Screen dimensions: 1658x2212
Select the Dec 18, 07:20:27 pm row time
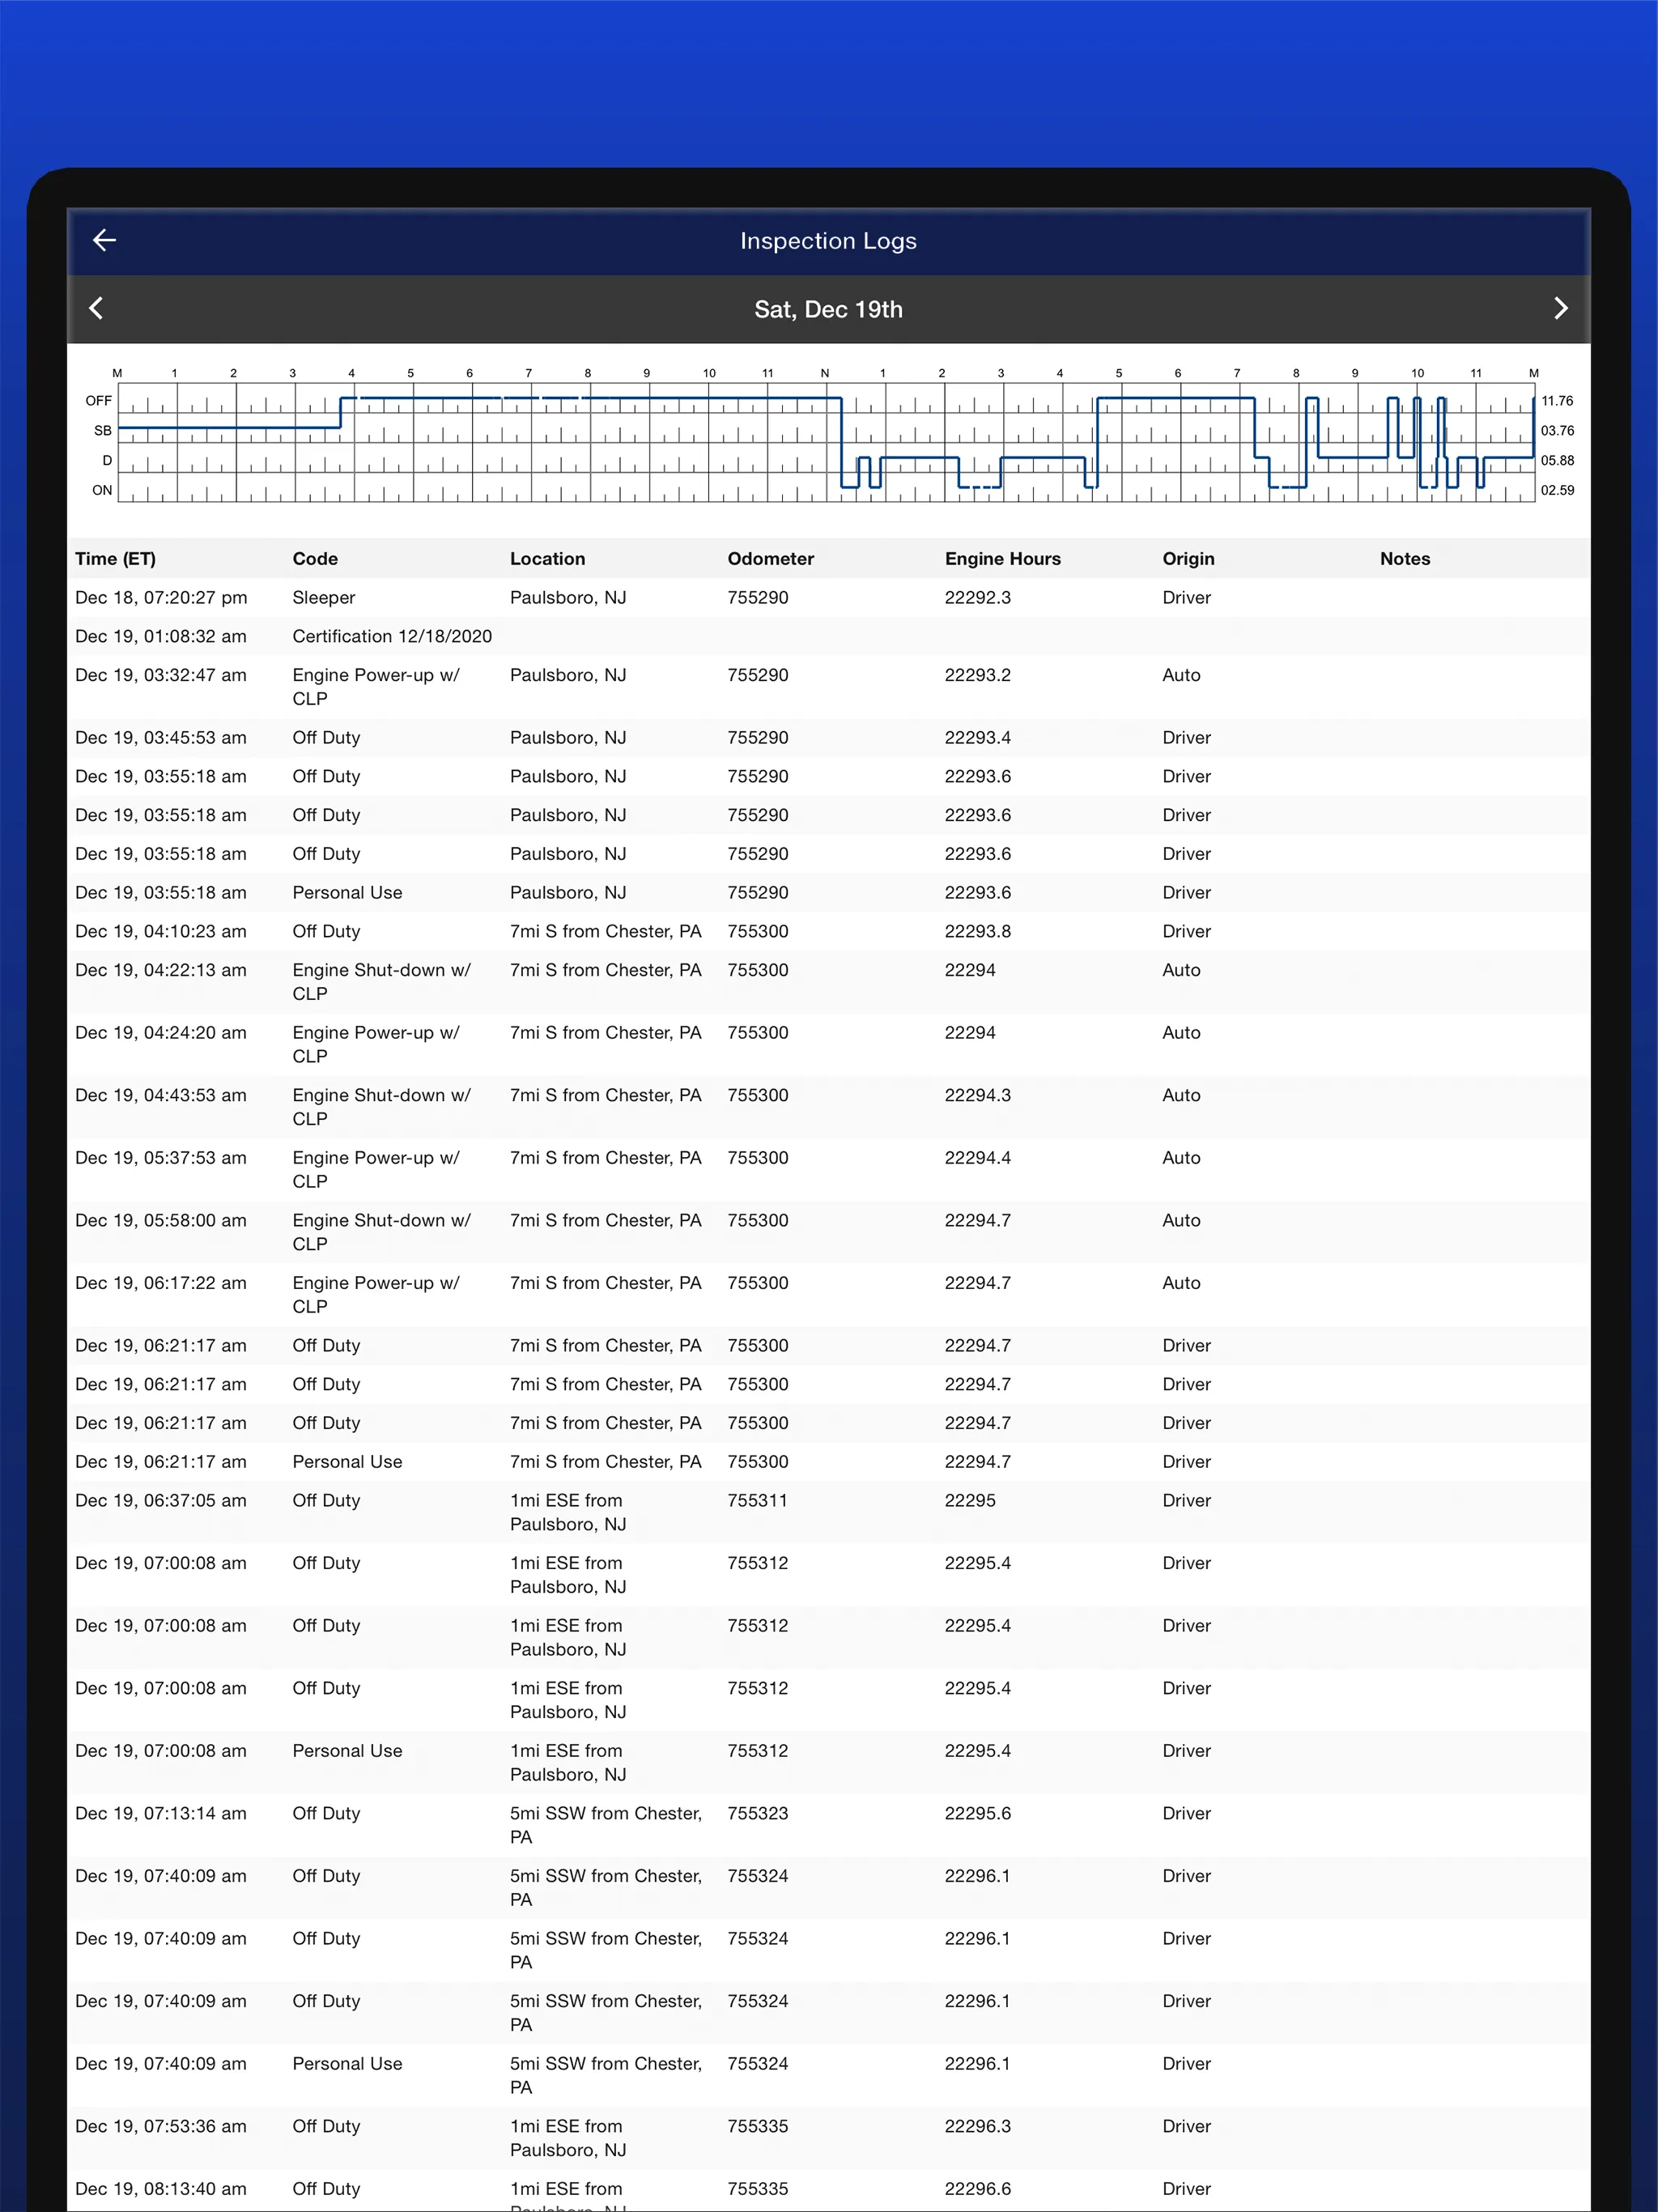[161, 598]
